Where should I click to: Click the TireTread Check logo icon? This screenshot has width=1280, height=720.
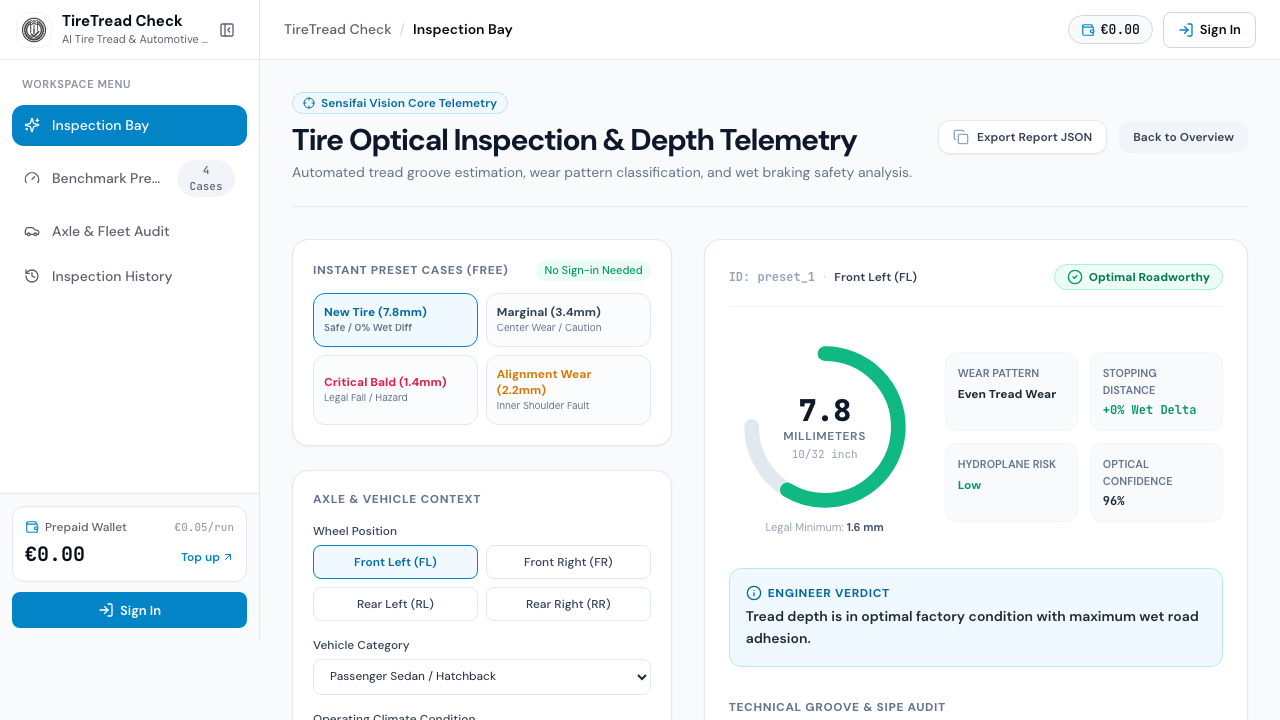[34, 30]
